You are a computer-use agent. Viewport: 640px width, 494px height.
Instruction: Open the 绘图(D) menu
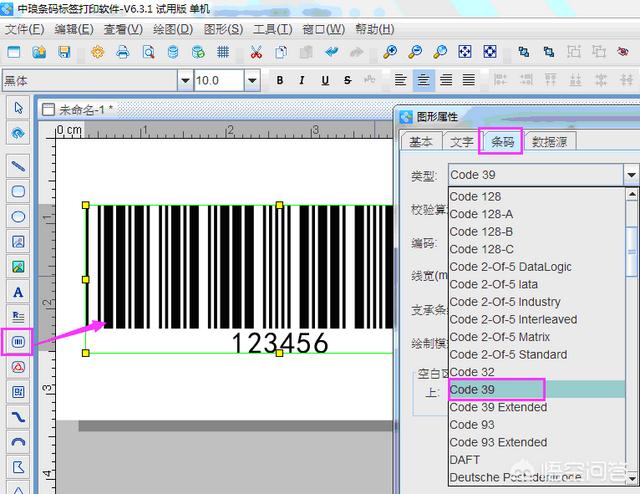(173, 29)
